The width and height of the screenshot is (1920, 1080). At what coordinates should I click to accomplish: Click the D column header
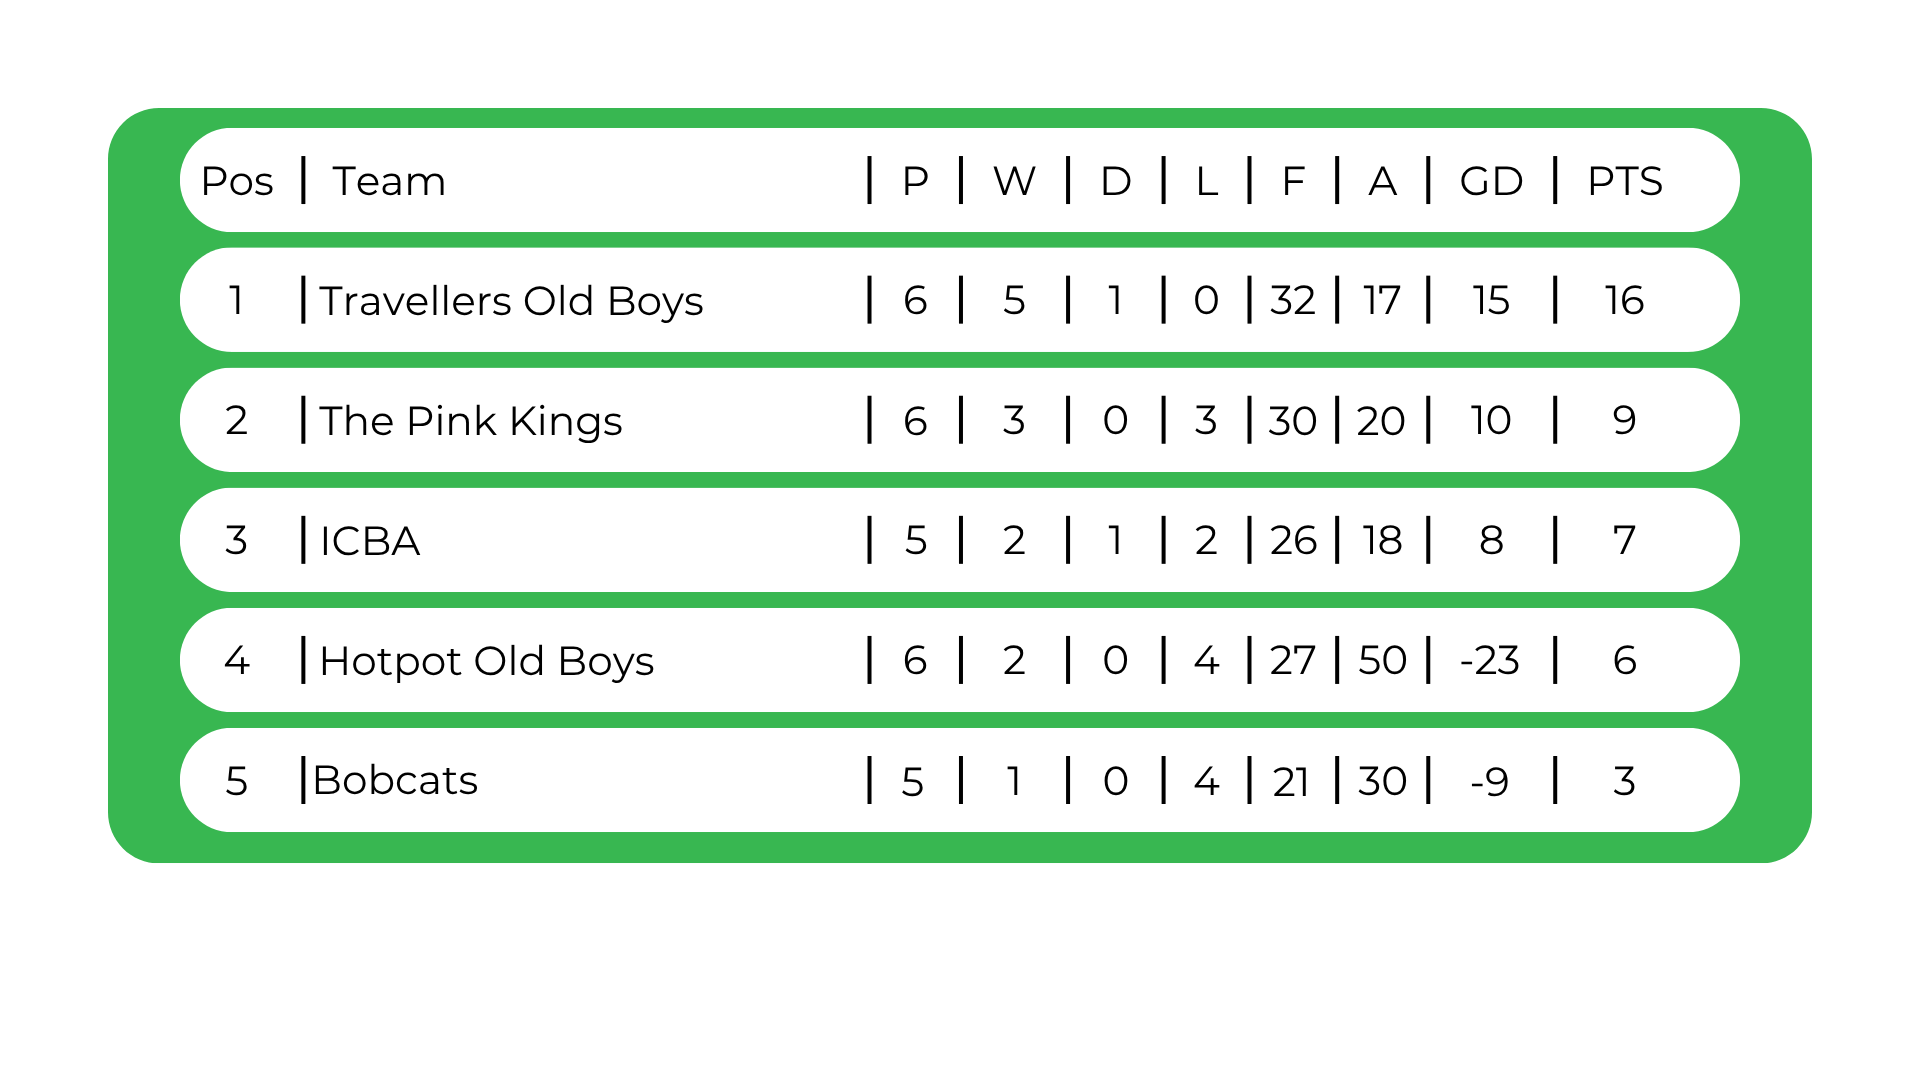[1116, 181]
